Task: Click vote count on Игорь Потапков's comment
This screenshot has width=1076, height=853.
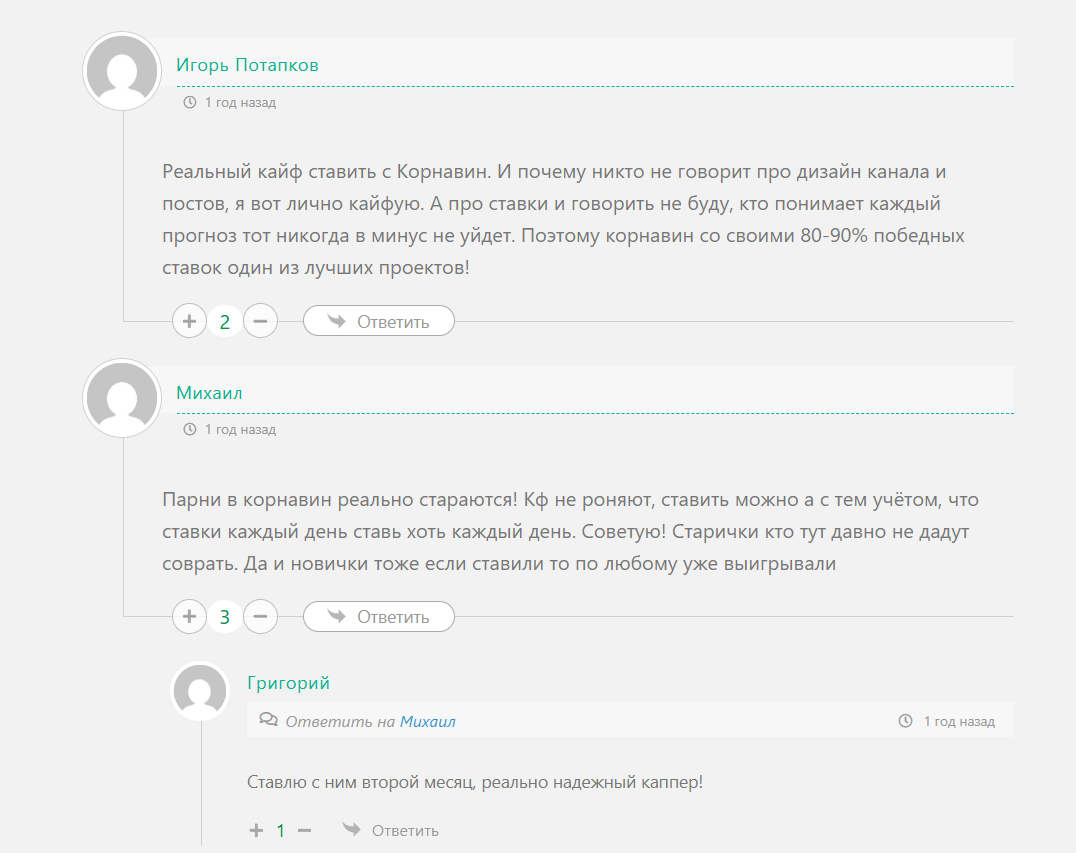Action: (225, 322)
